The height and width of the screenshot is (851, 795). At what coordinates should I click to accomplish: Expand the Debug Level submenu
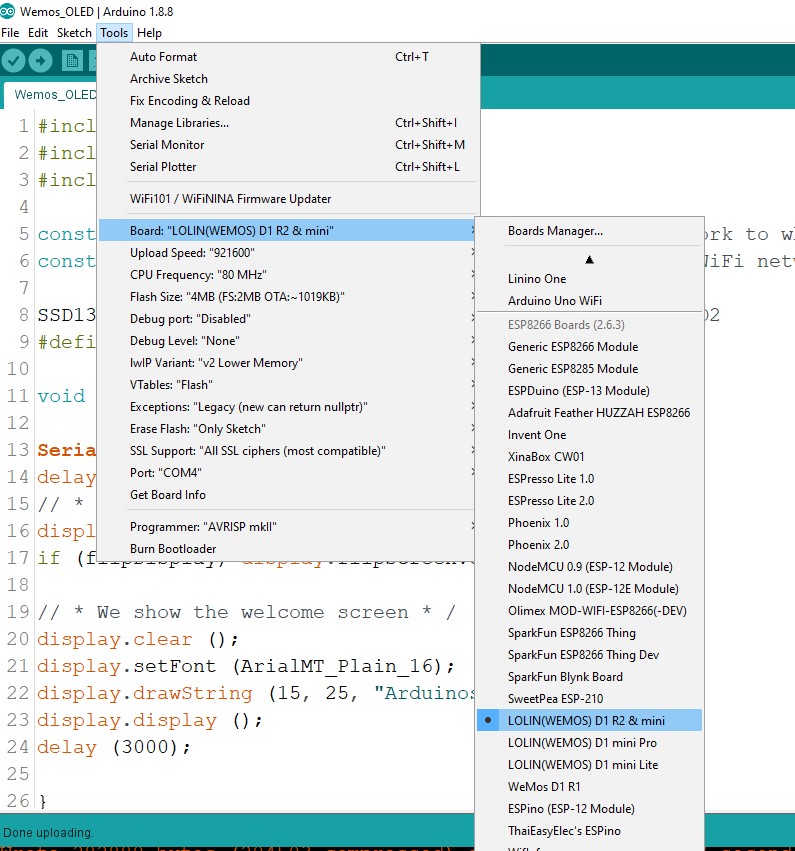(288, 341)
